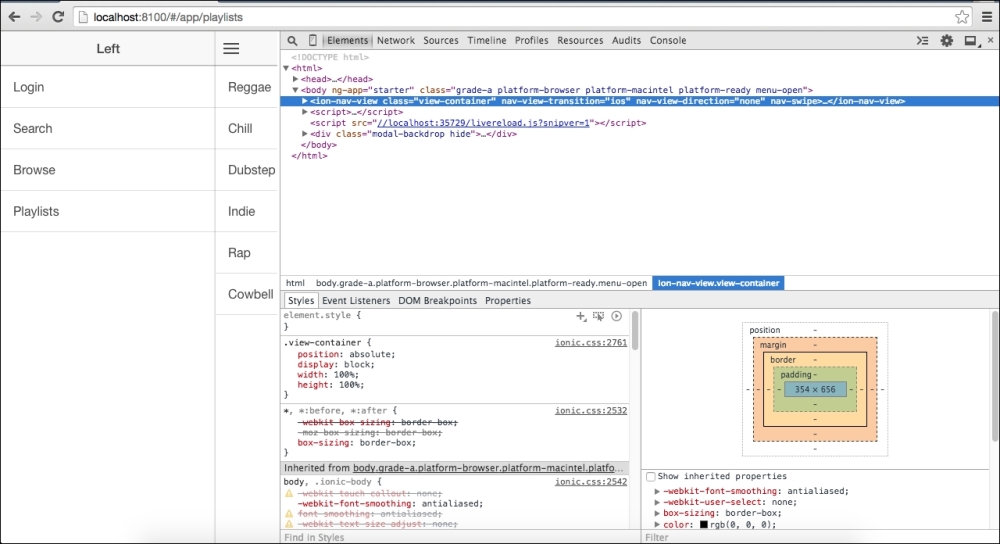
Task: Toggle device mode phone icon
Action: tap(312, 40)
